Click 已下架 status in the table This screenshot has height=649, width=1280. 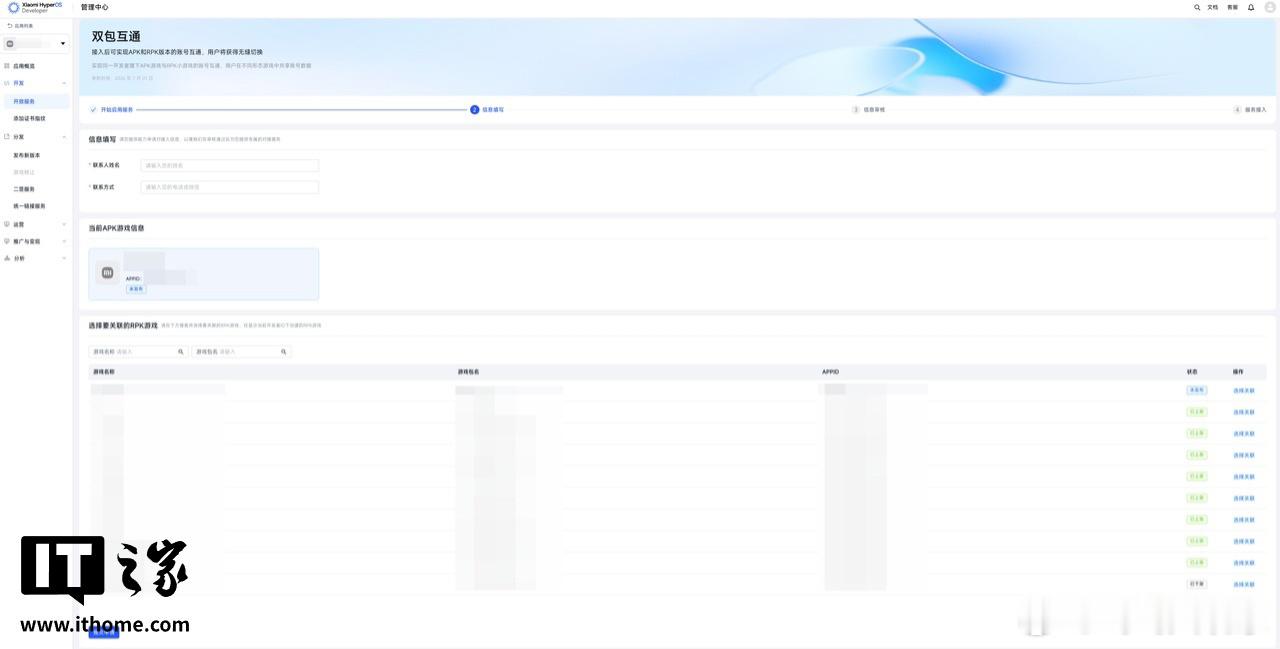tap(1197, 584)
